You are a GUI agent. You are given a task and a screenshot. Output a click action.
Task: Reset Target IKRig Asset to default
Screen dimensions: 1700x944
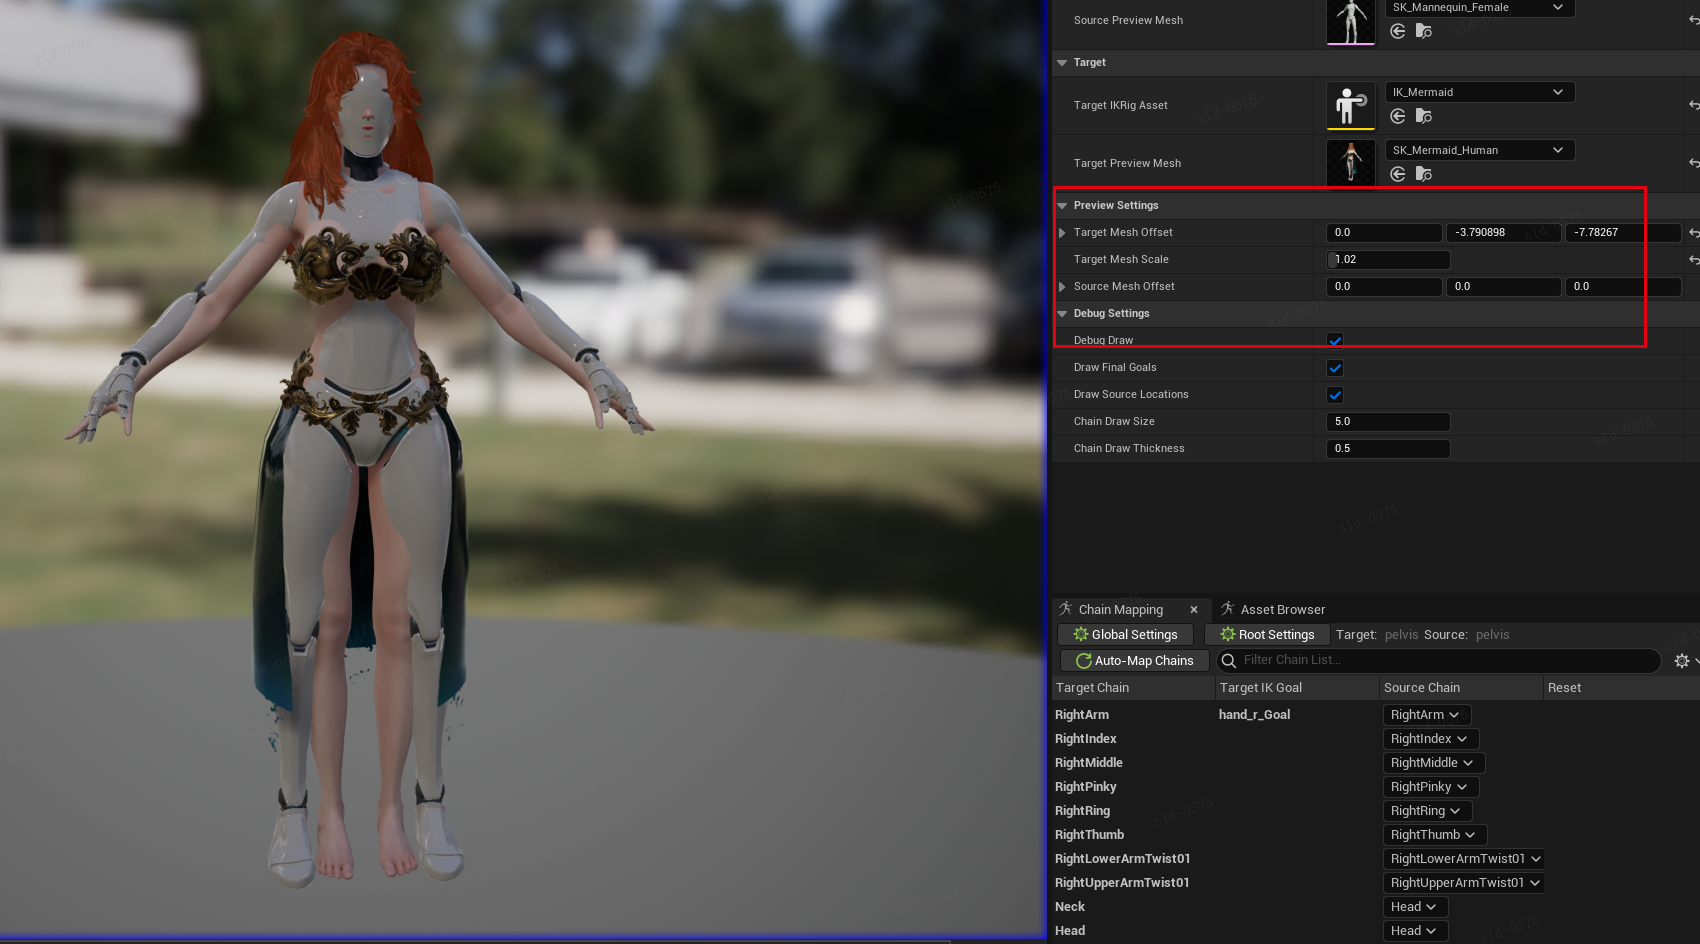1693,105
